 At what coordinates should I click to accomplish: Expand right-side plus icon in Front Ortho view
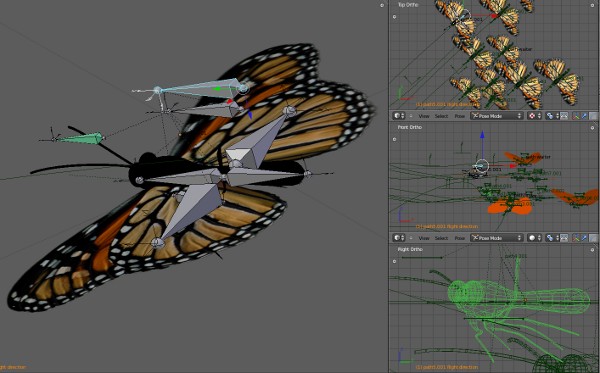(x=593, y=127)
